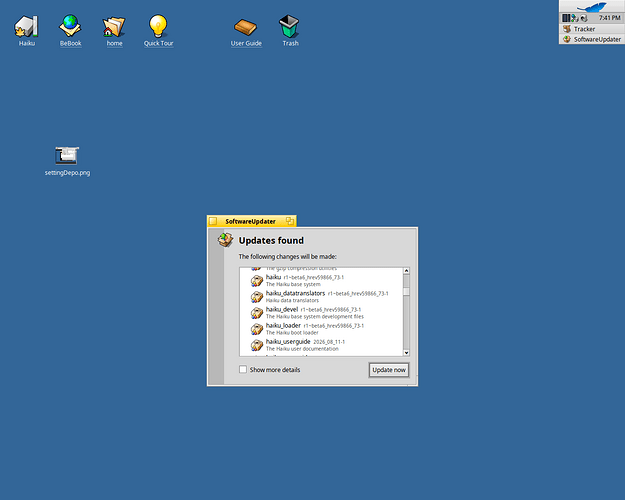The width and height of the screenshot is (625, 500).
Task: Click the SoftwareUpdater window zoom button
Action: coord(290,221)
